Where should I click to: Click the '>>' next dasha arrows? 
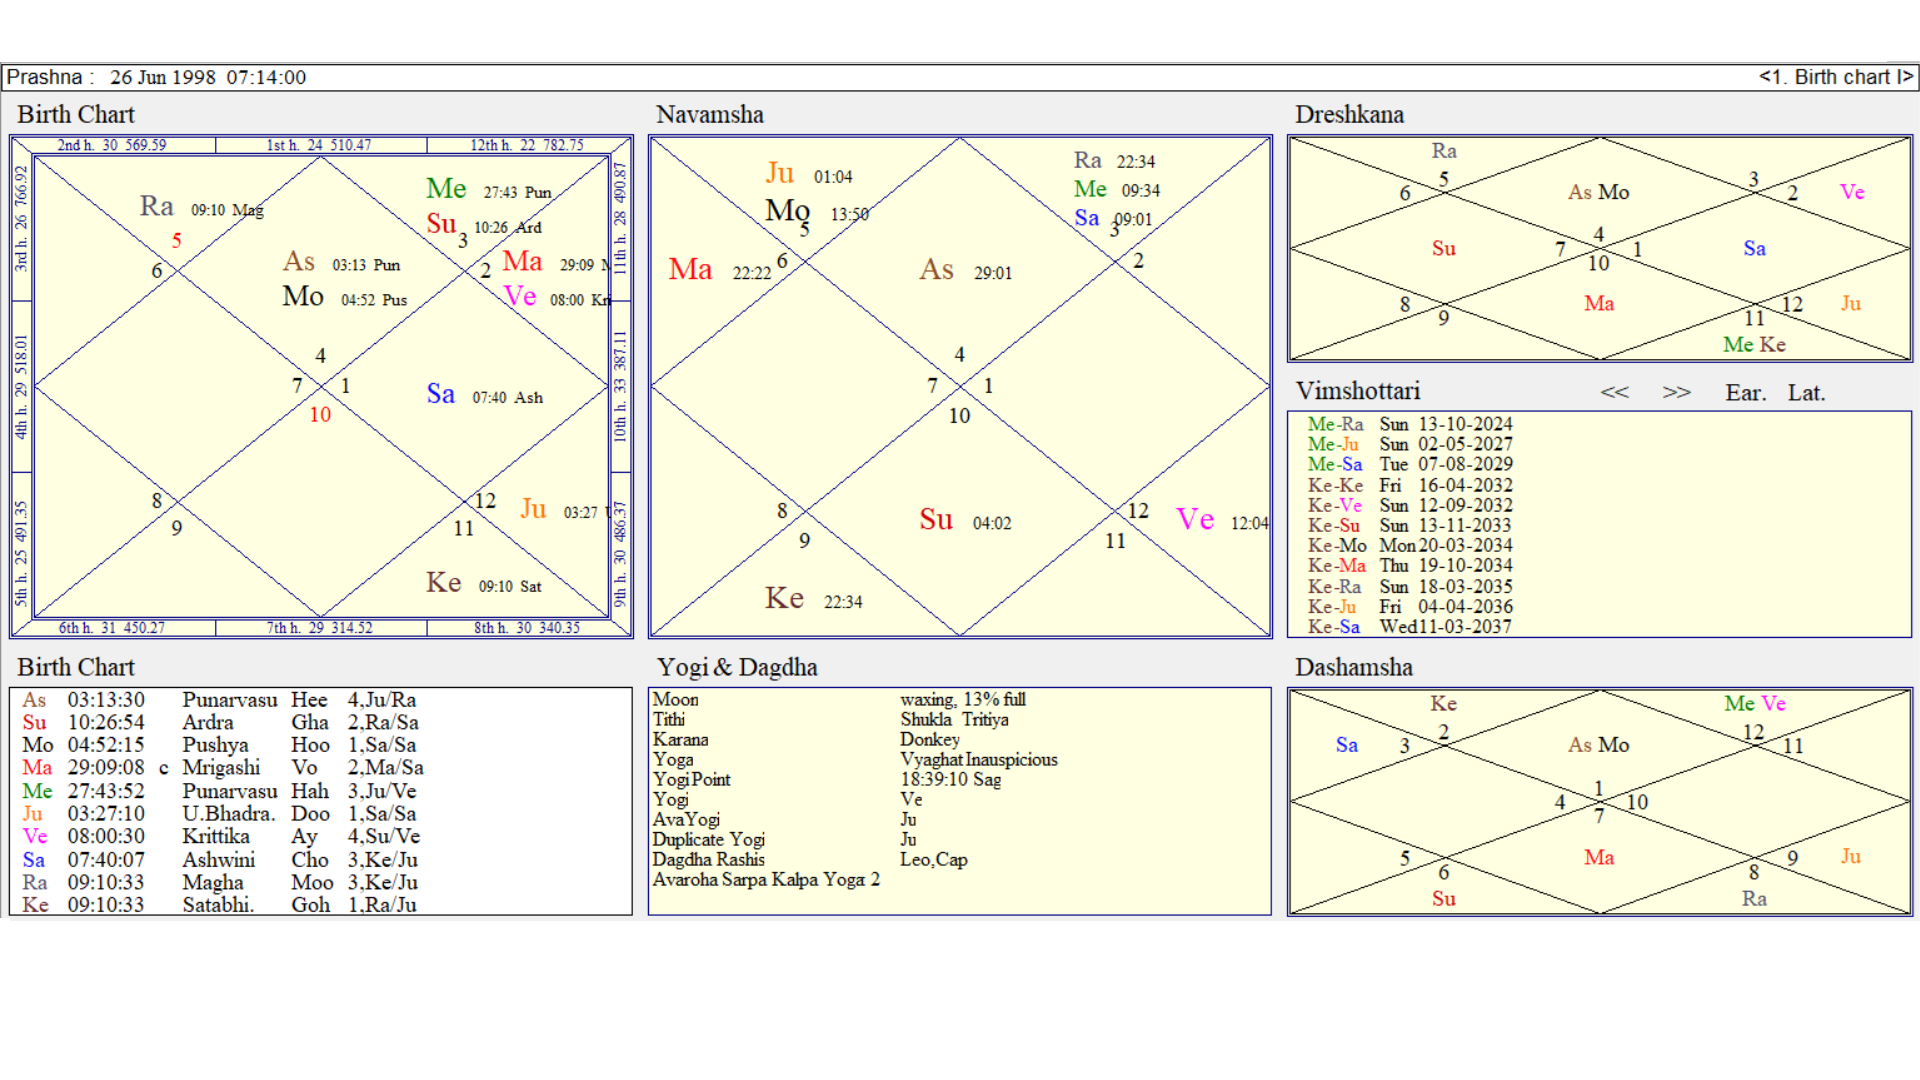click(x=1676, y=393)
